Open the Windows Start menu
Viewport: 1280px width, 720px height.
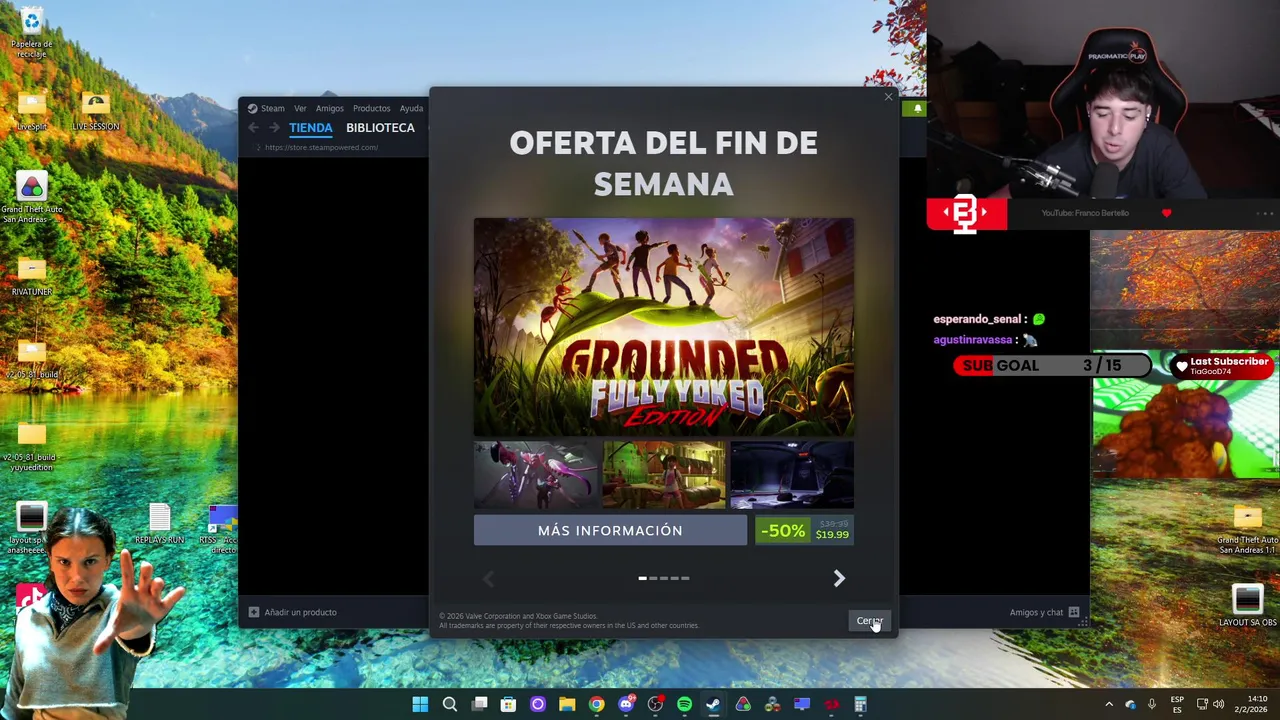click(420, 704)
